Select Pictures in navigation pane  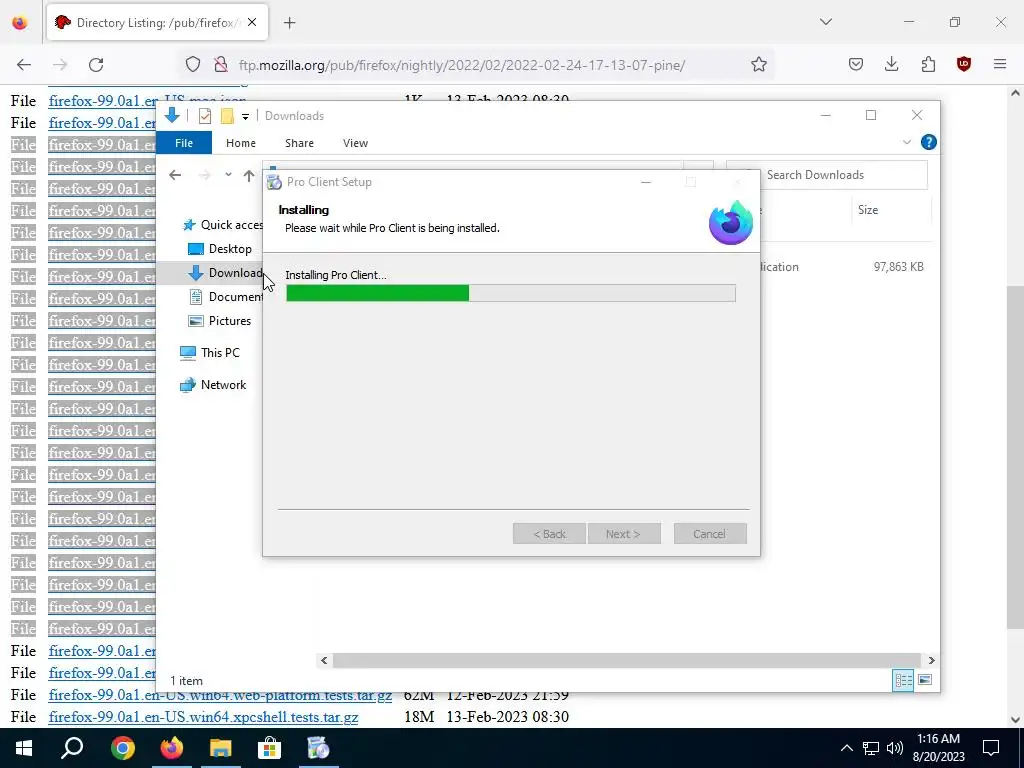(x=219, y=321)
